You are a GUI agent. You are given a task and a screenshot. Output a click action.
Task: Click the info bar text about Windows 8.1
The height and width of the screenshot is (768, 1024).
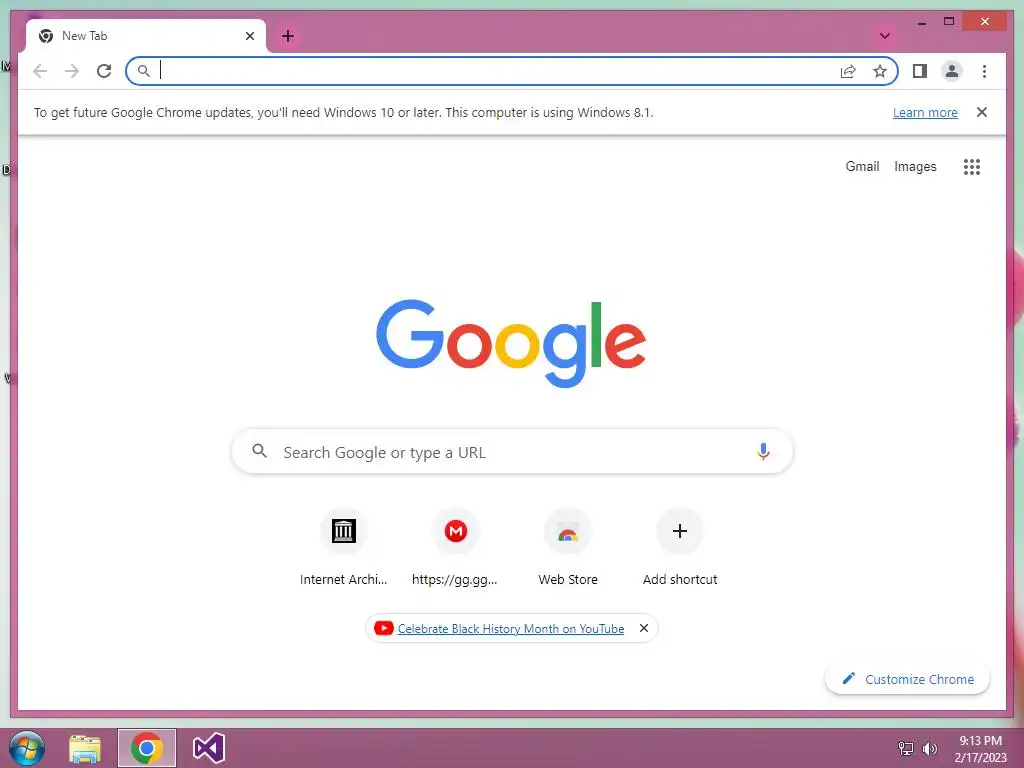tap(344, 112)
